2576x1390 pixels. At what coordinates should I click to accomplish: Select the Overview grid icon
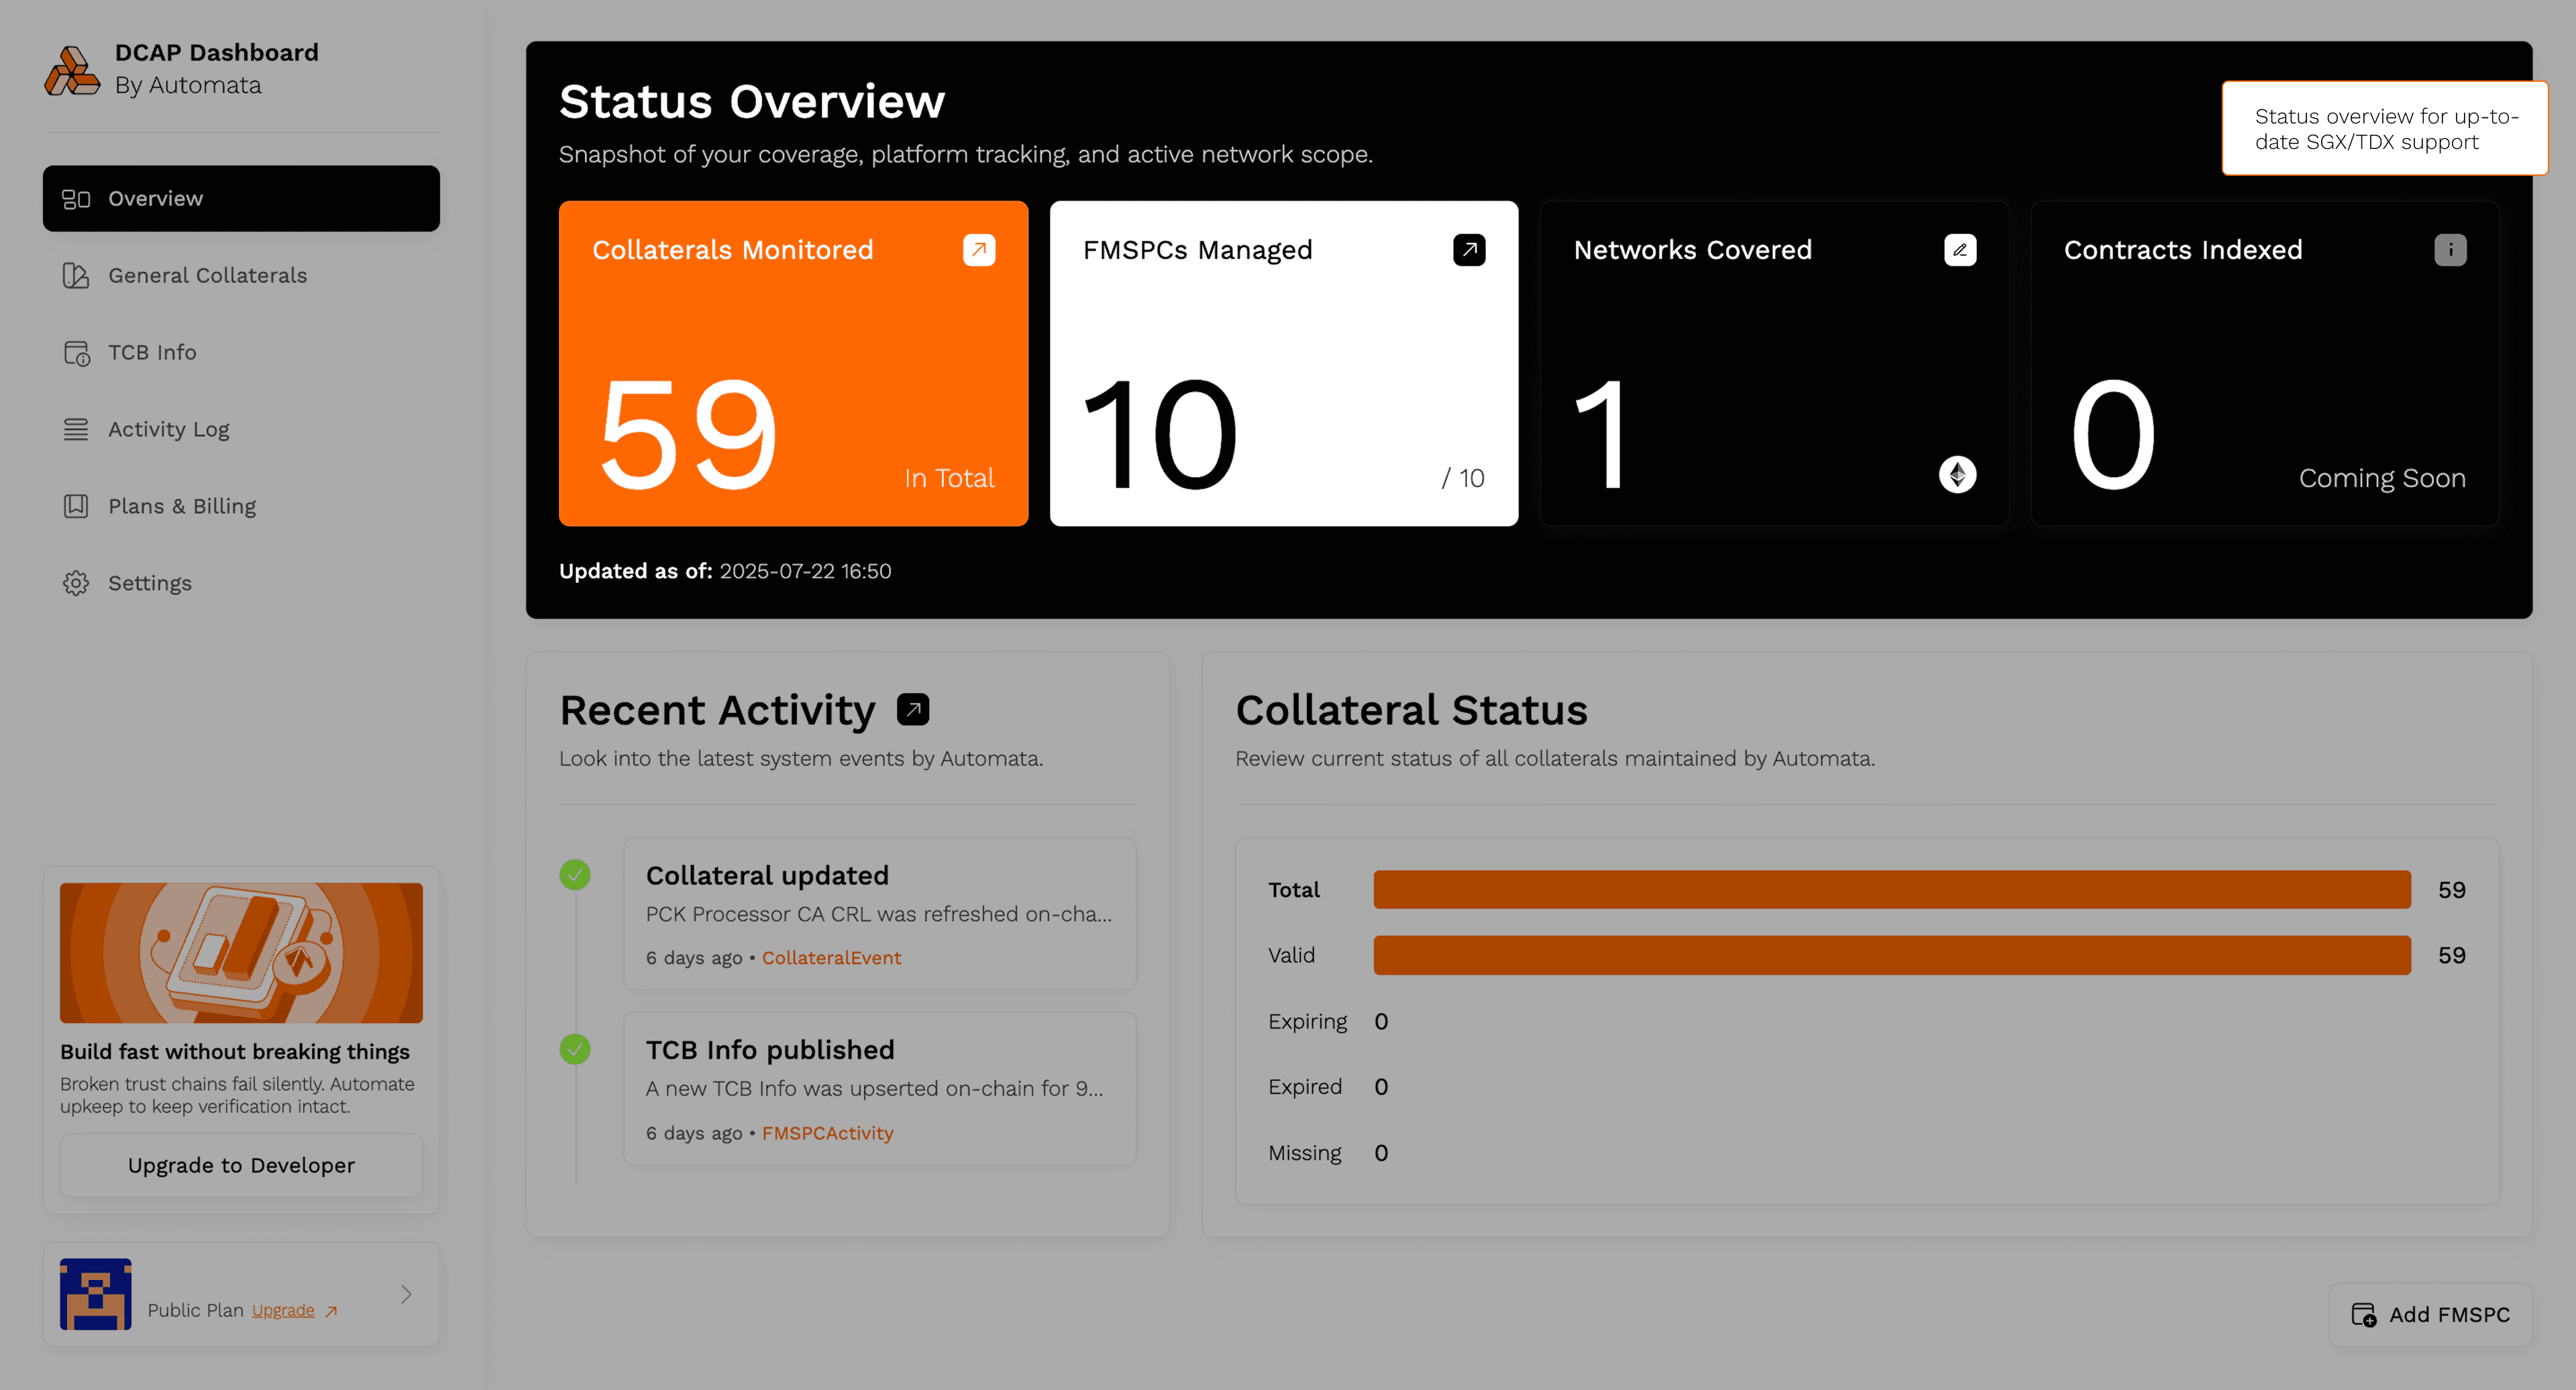click(x=76, y=198)
